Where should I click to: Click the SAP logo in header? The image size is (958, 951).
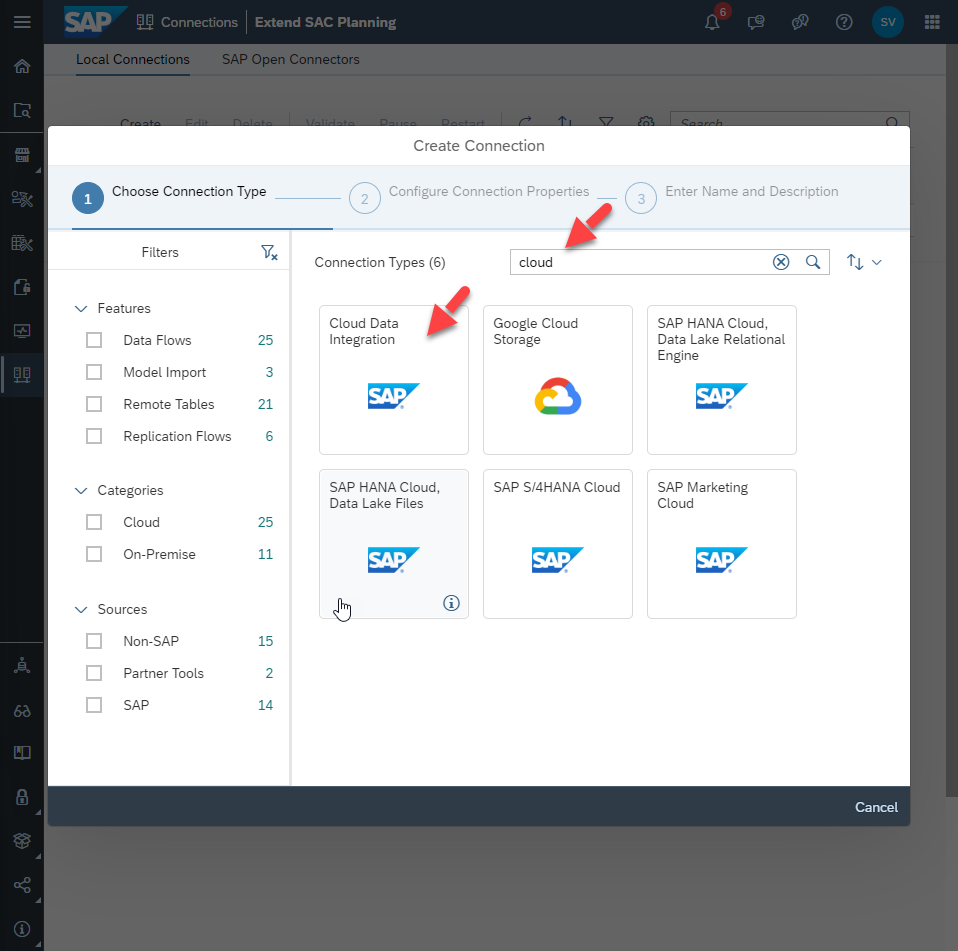pyautogui.click(x=95, y=21)
